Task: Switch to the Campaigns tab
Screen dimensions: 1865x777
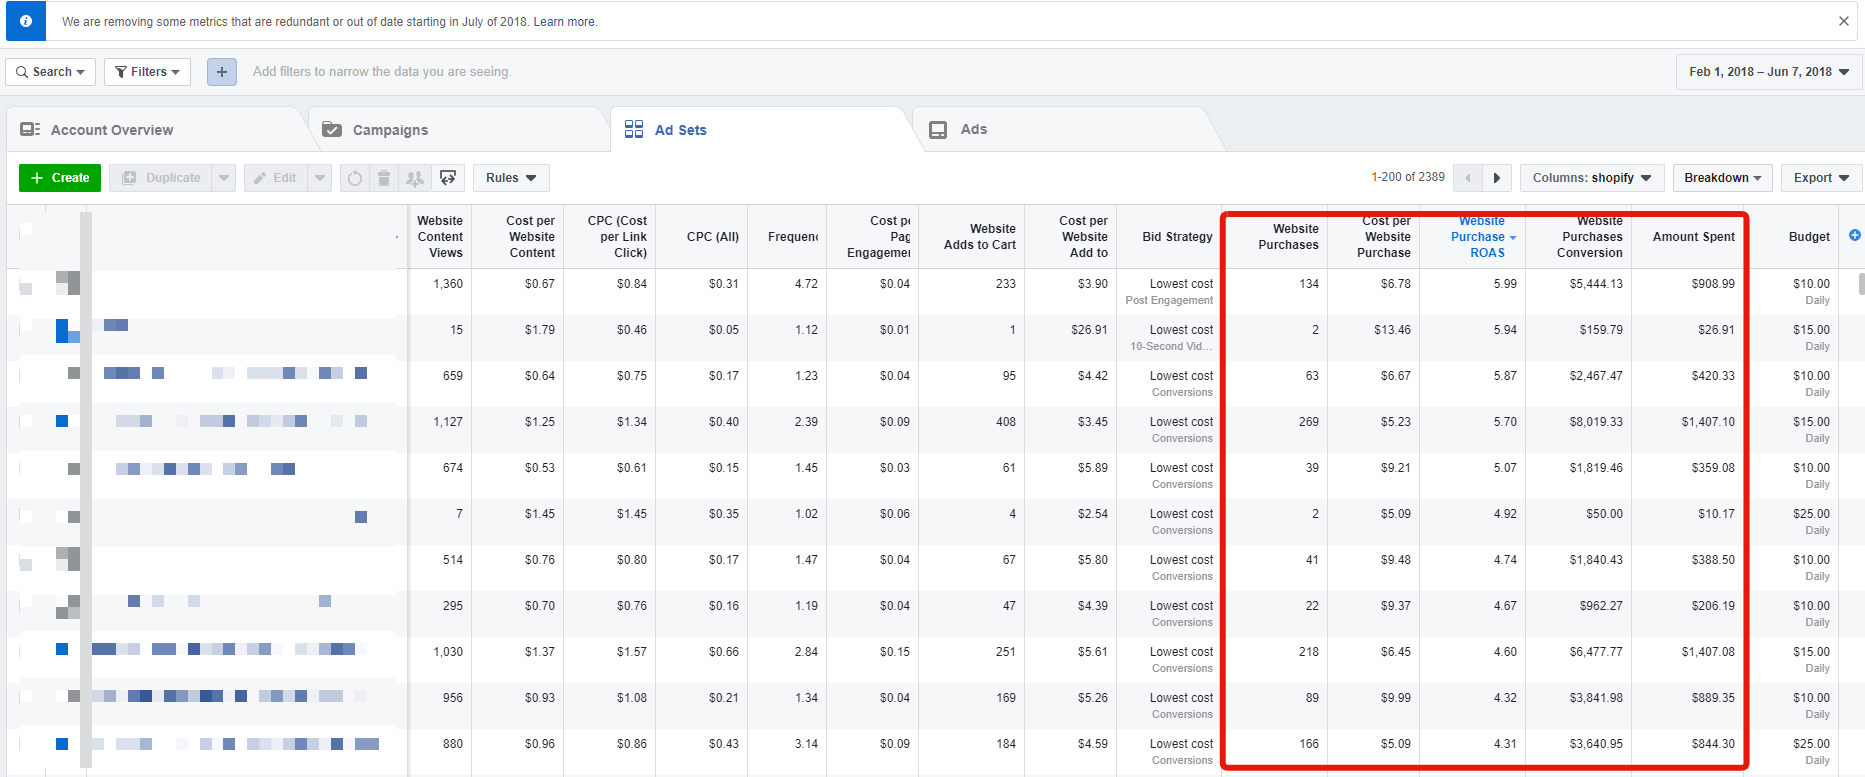Action: tap(390, 130)
